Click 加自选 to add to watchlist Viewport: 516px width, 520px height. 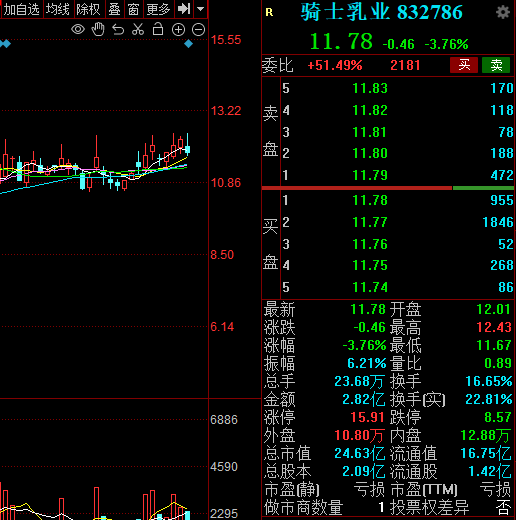tap(21, 9)
